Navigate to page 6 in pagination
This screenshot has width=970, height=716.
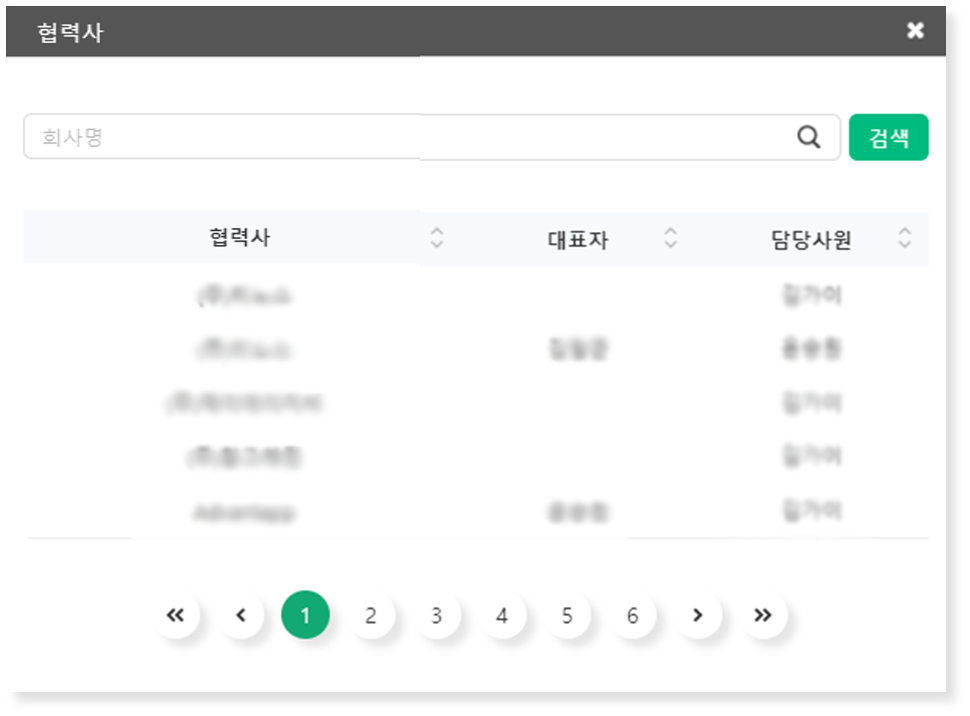pyautogui.click(x=632, y=615)
